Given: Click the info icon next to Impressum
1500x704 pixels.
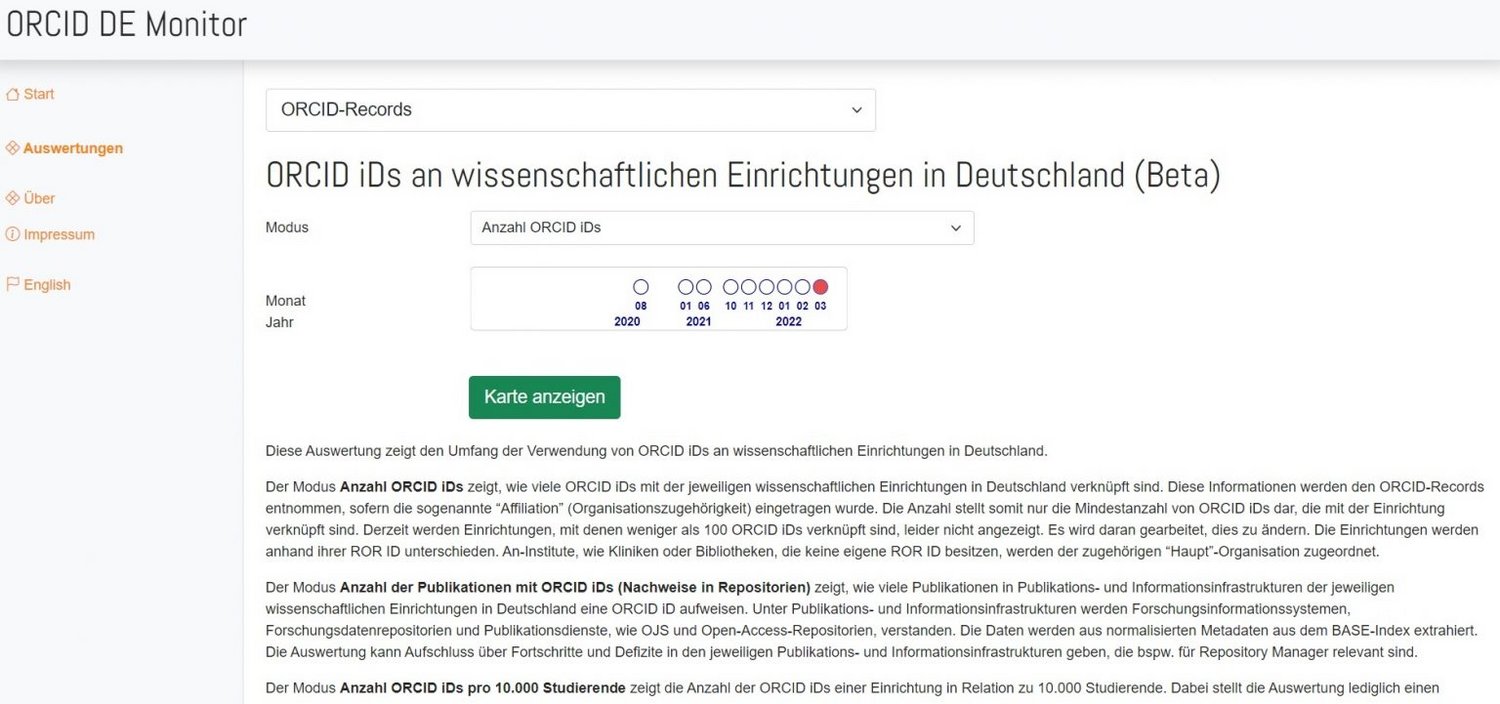Looking at the screenshot, I should (13, 234).
